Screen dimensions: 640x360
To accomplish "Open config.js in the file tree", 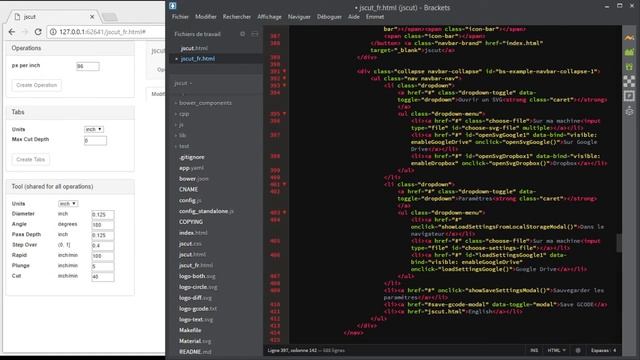I will click(x=190, y=200).
